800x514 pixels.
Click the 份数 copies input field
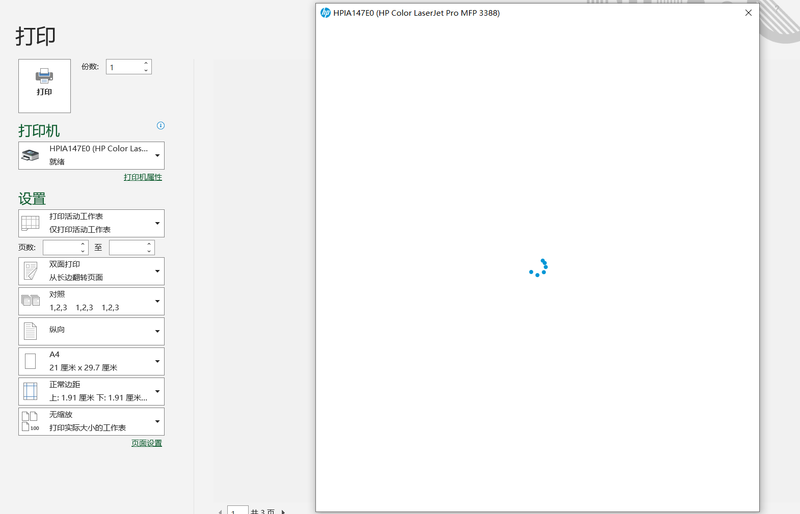point(124,67)
